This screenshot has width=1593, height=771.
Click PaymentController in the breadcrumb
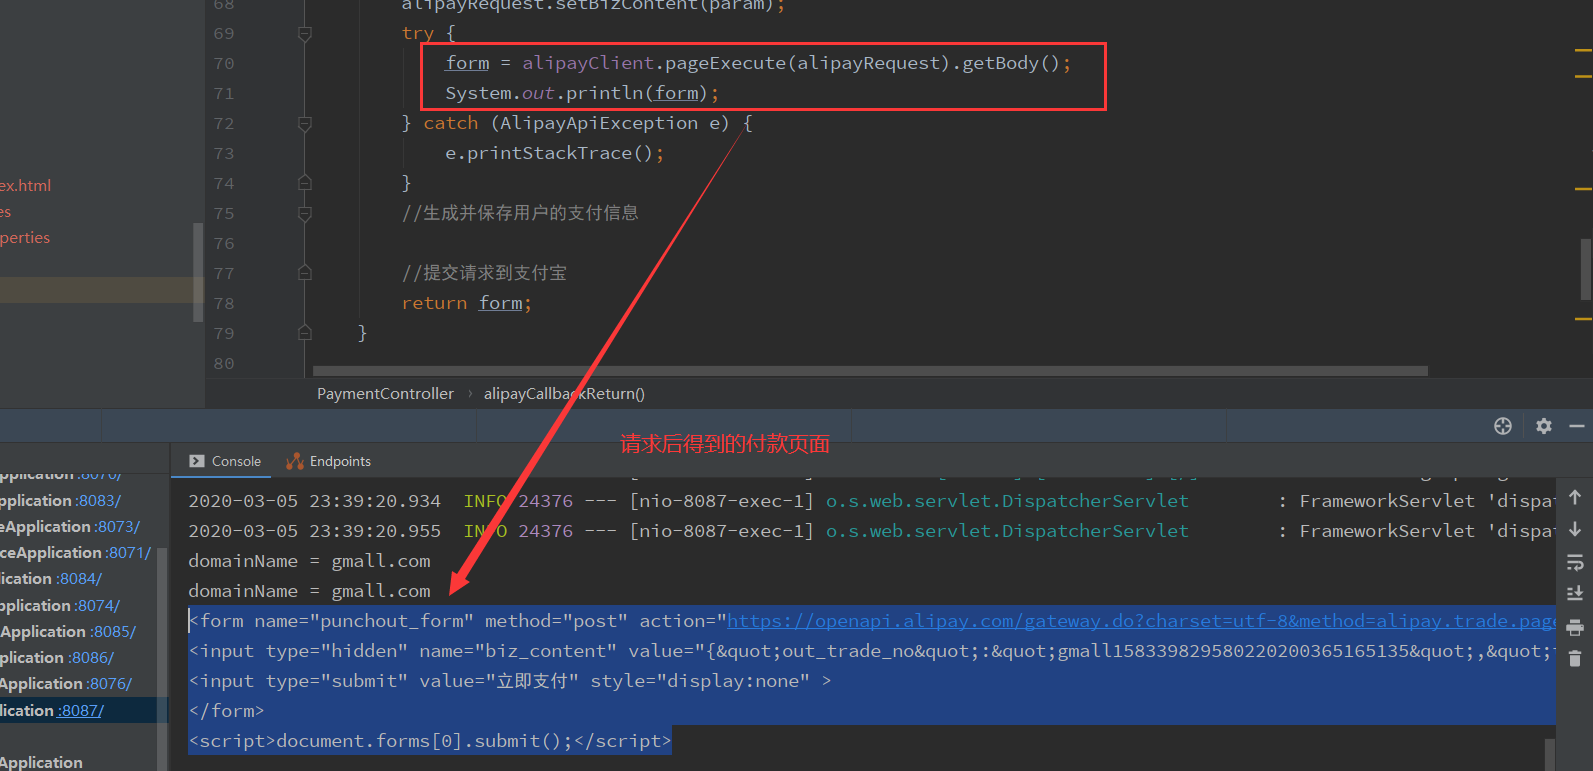pos(385,394)
